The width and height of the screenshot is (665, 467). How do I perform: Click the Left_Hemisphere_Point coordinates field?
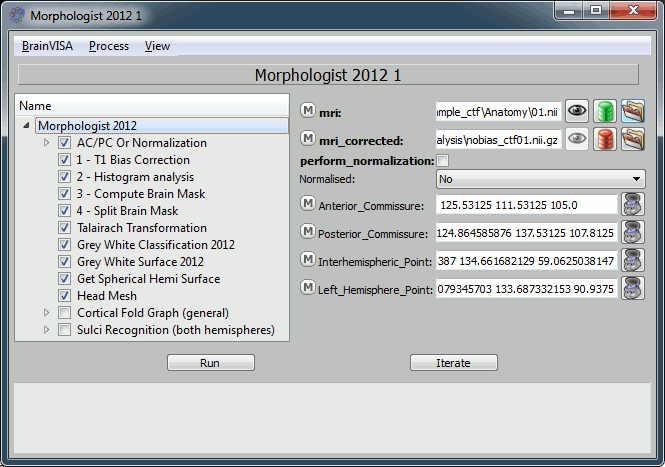pos(526,289)
